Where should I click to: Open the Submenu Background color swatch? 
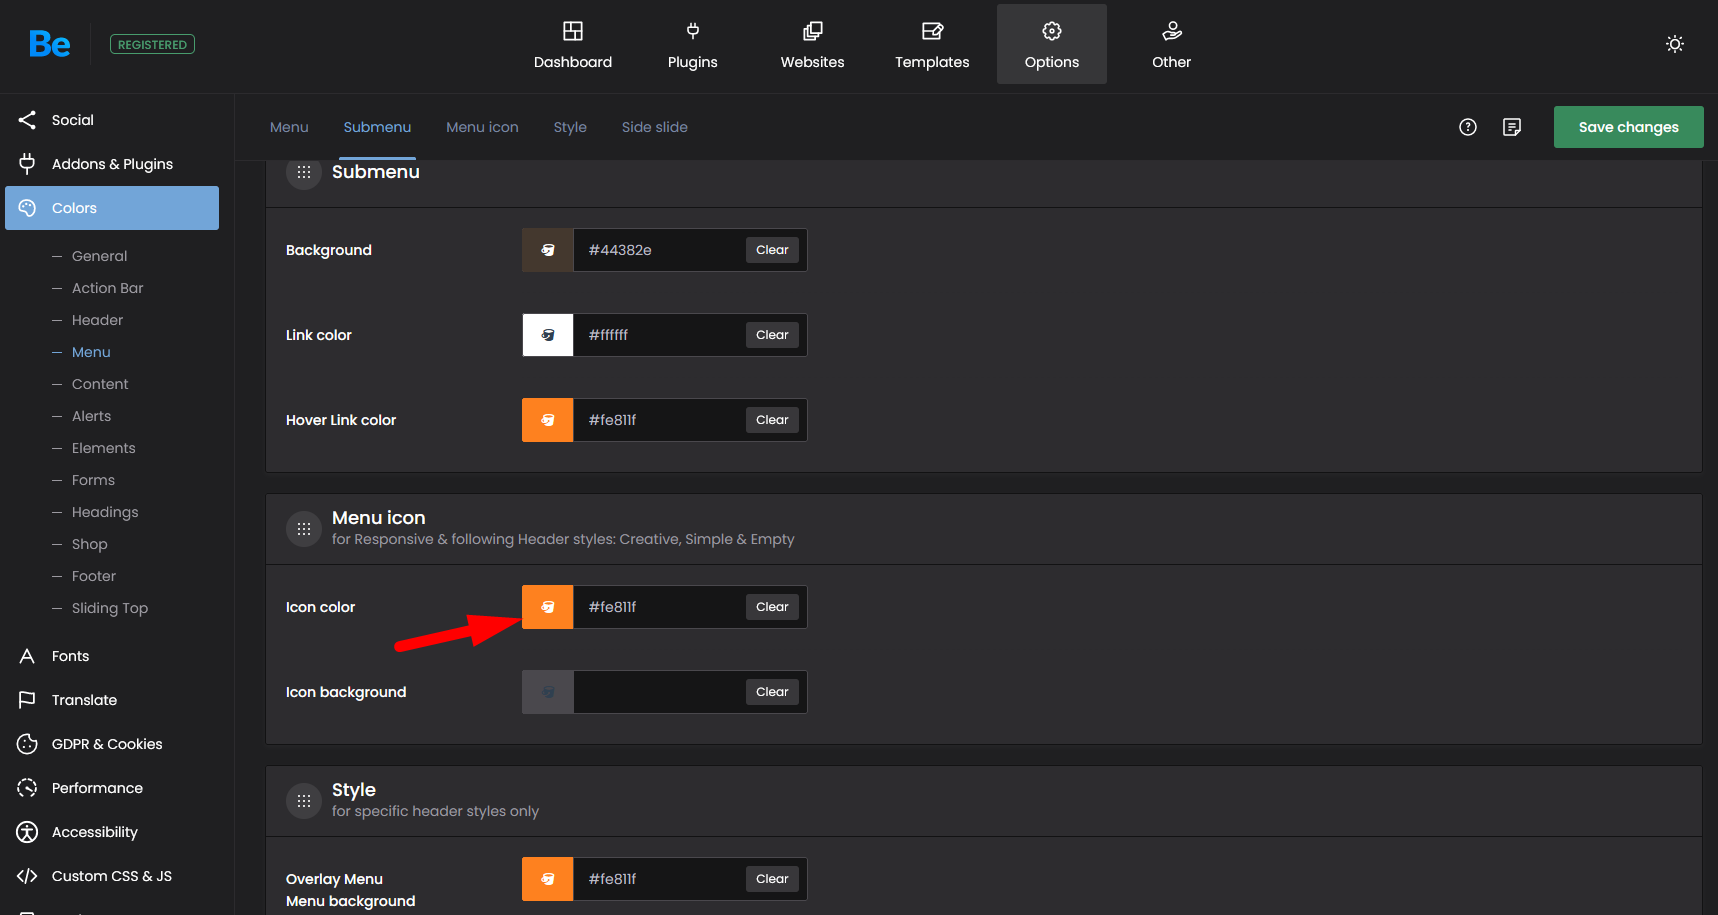point(548,250)
